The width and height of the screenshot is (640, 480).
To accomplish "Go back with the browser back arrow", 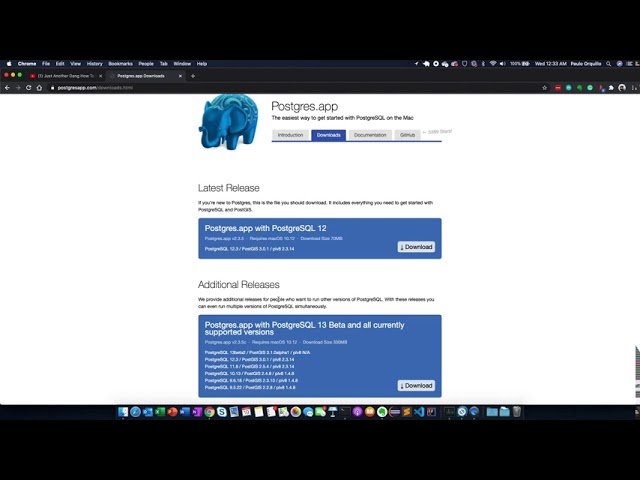I will tap(7, 88).
